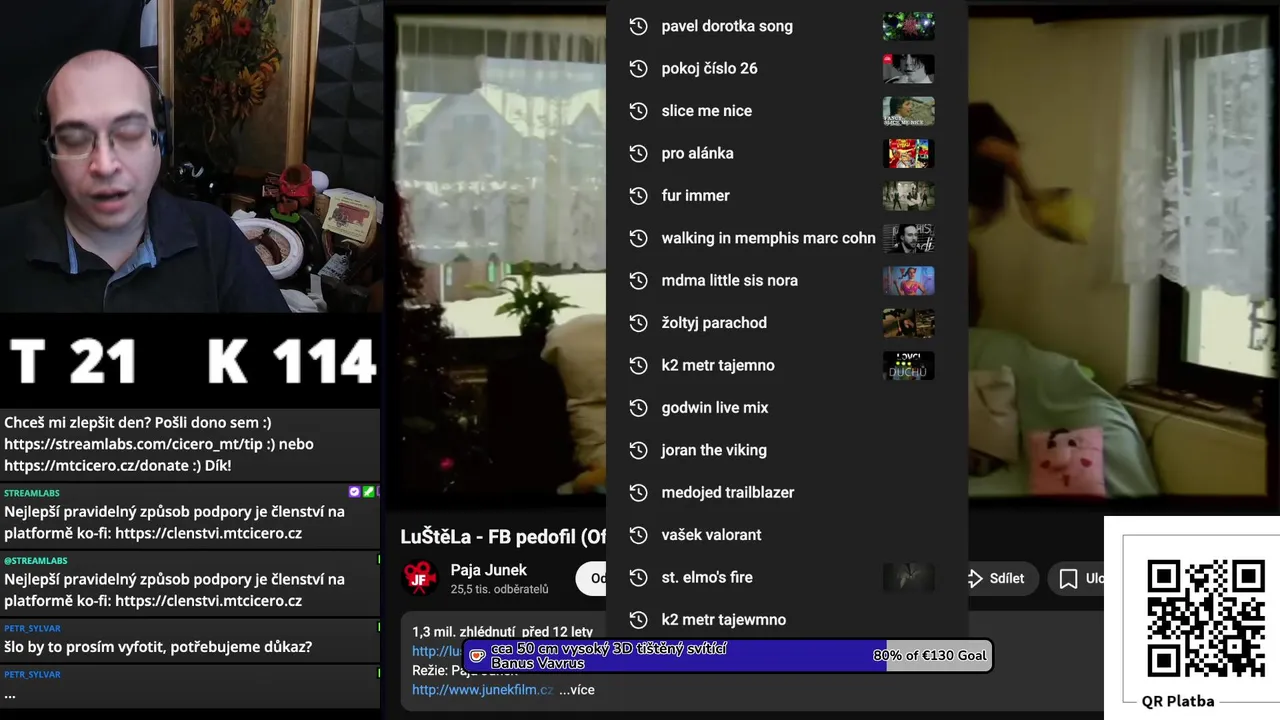Click the €130 donation goal bar
1280x720 pixels.
729,656
